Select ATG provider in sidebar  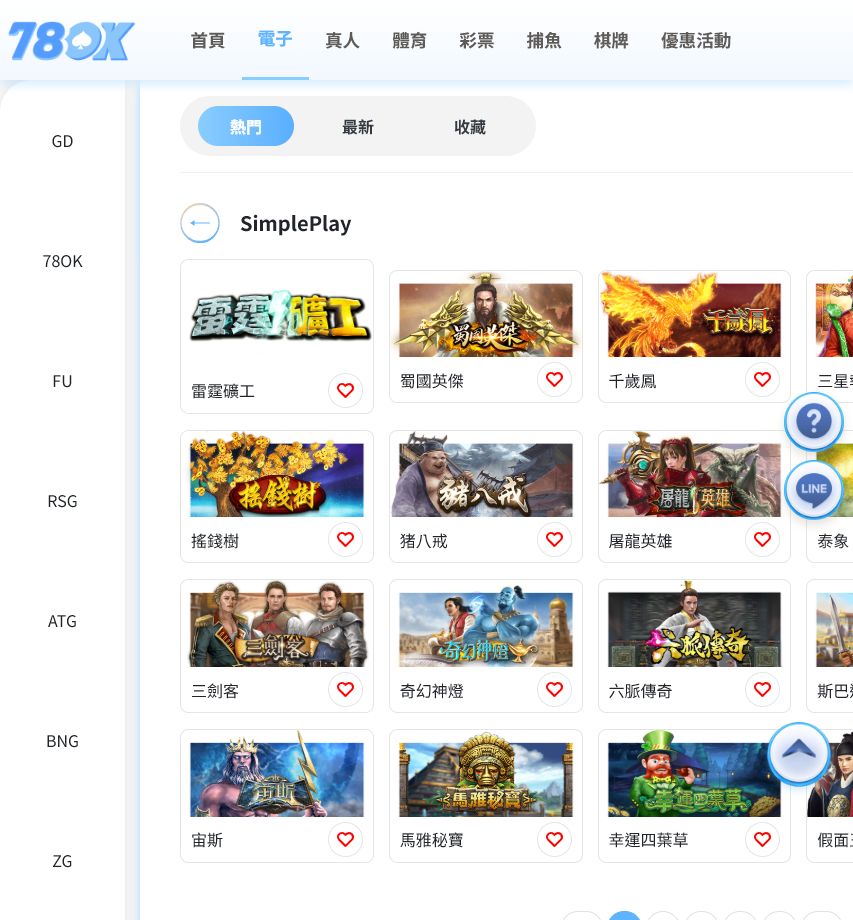coord(62,621)
